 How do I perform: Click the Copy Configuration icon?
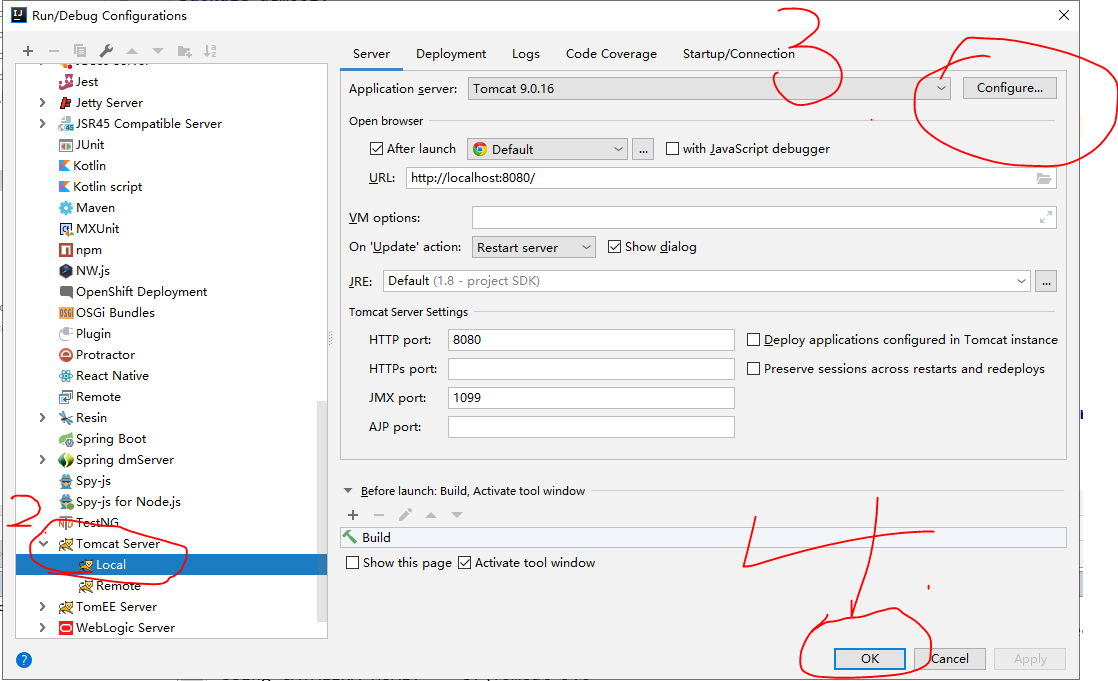click(80, 51)
